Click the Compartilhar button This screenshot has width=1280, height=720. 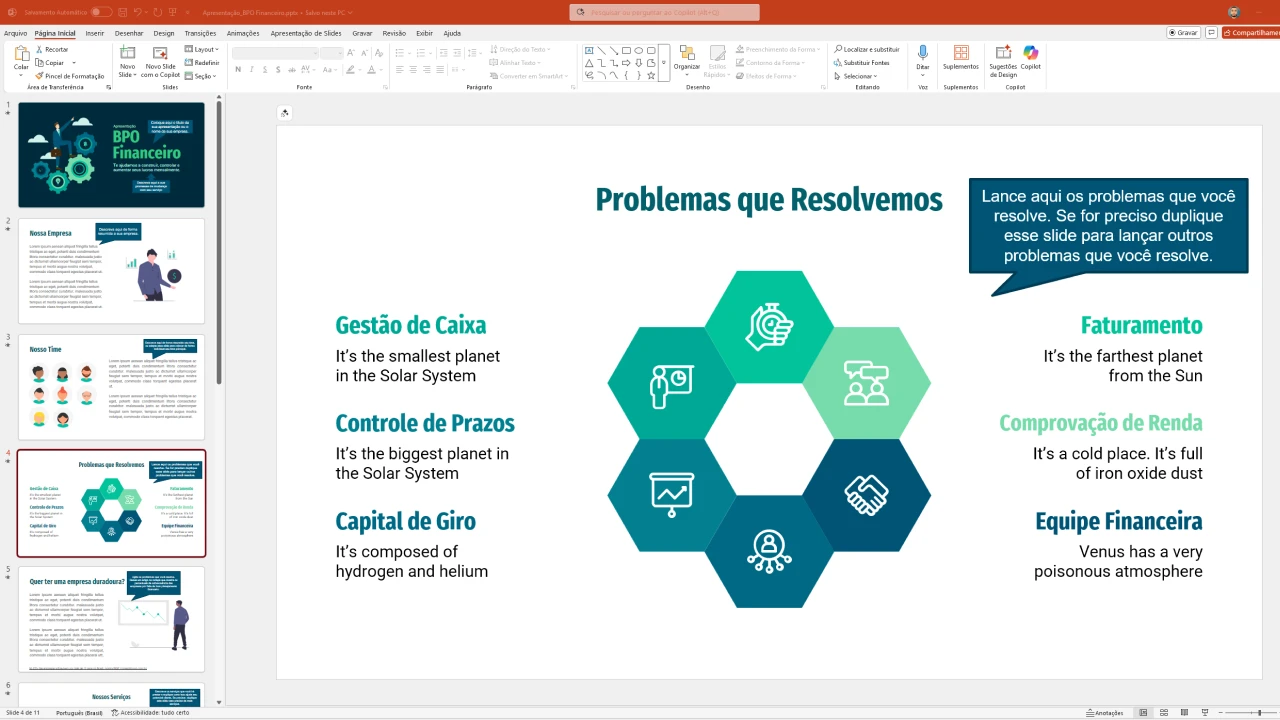1253,33
